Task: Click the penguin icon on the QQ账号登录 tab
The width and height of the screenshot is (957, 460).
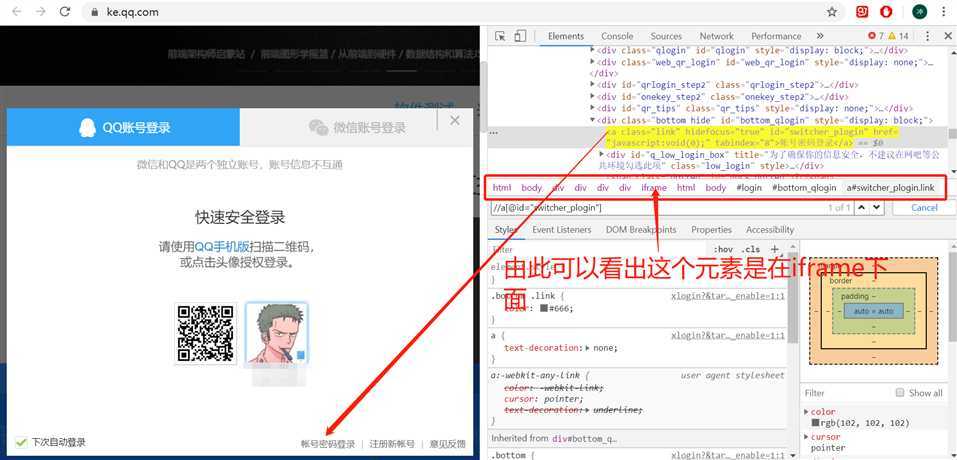Action: 87,128
